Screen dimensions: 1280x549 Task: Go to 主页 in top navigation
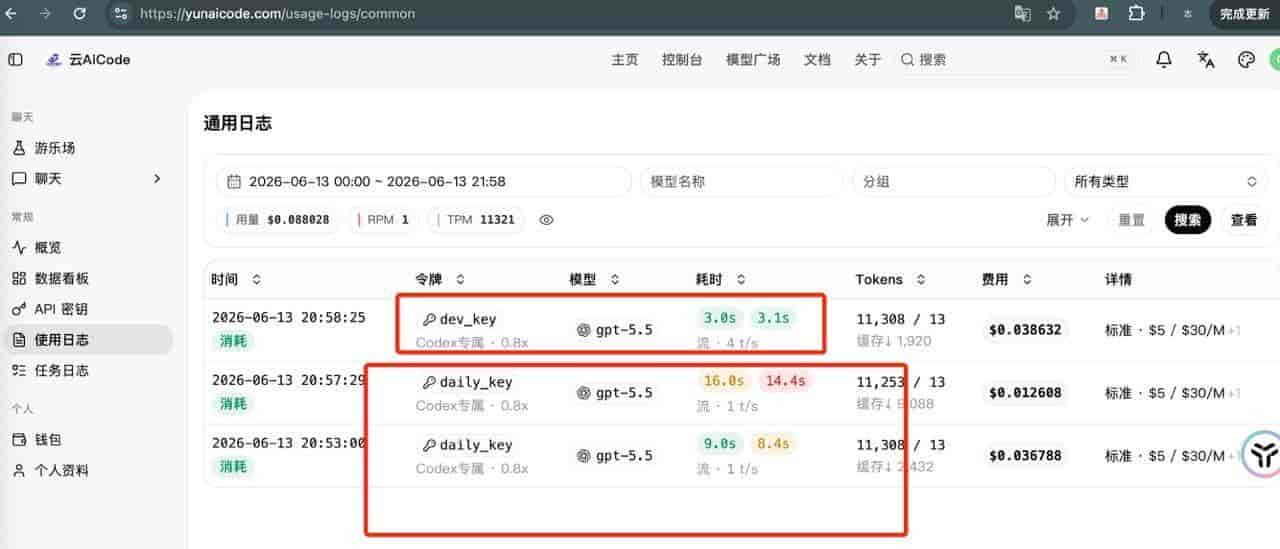click(625, 60)
